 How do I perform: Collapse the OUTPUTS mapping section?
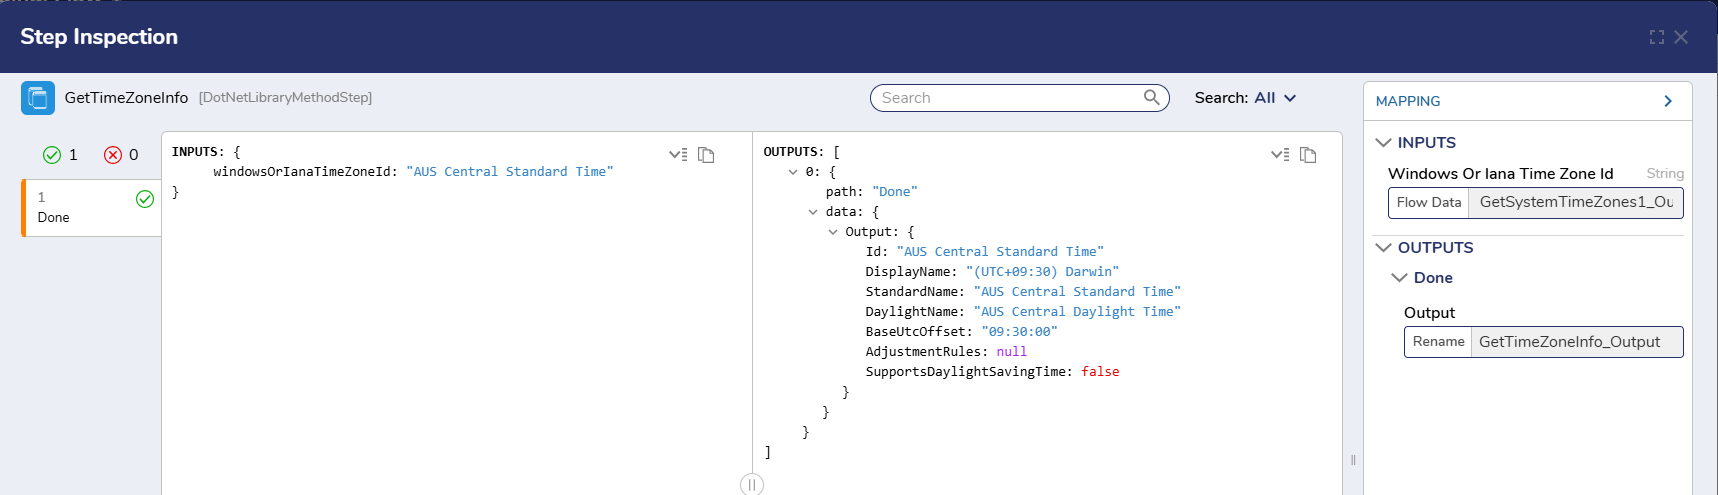tap(1384, 248)
